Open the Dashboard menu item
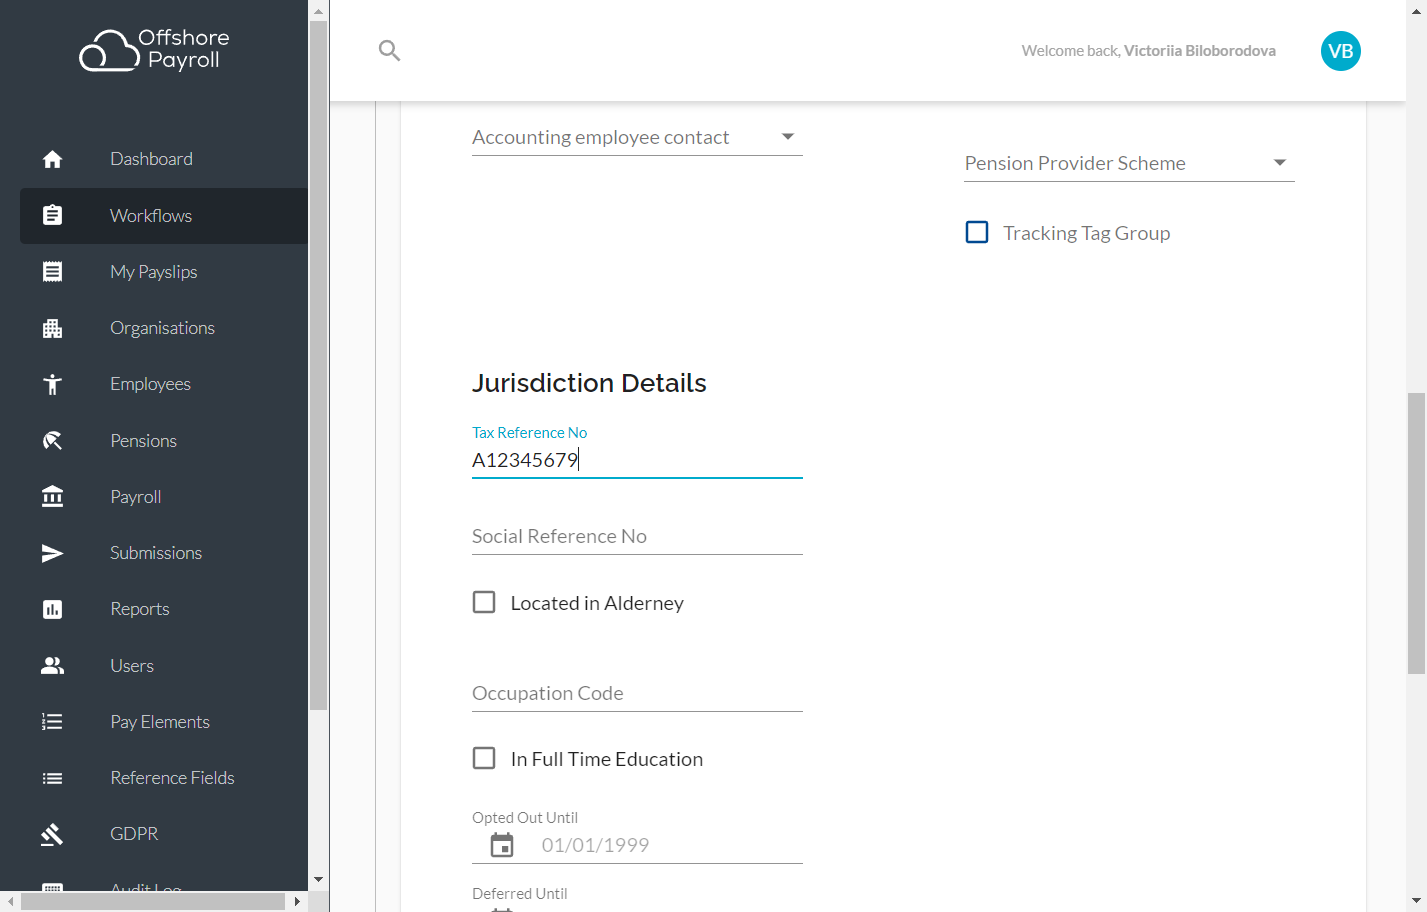1427x912 pixels. pos(164,159)
